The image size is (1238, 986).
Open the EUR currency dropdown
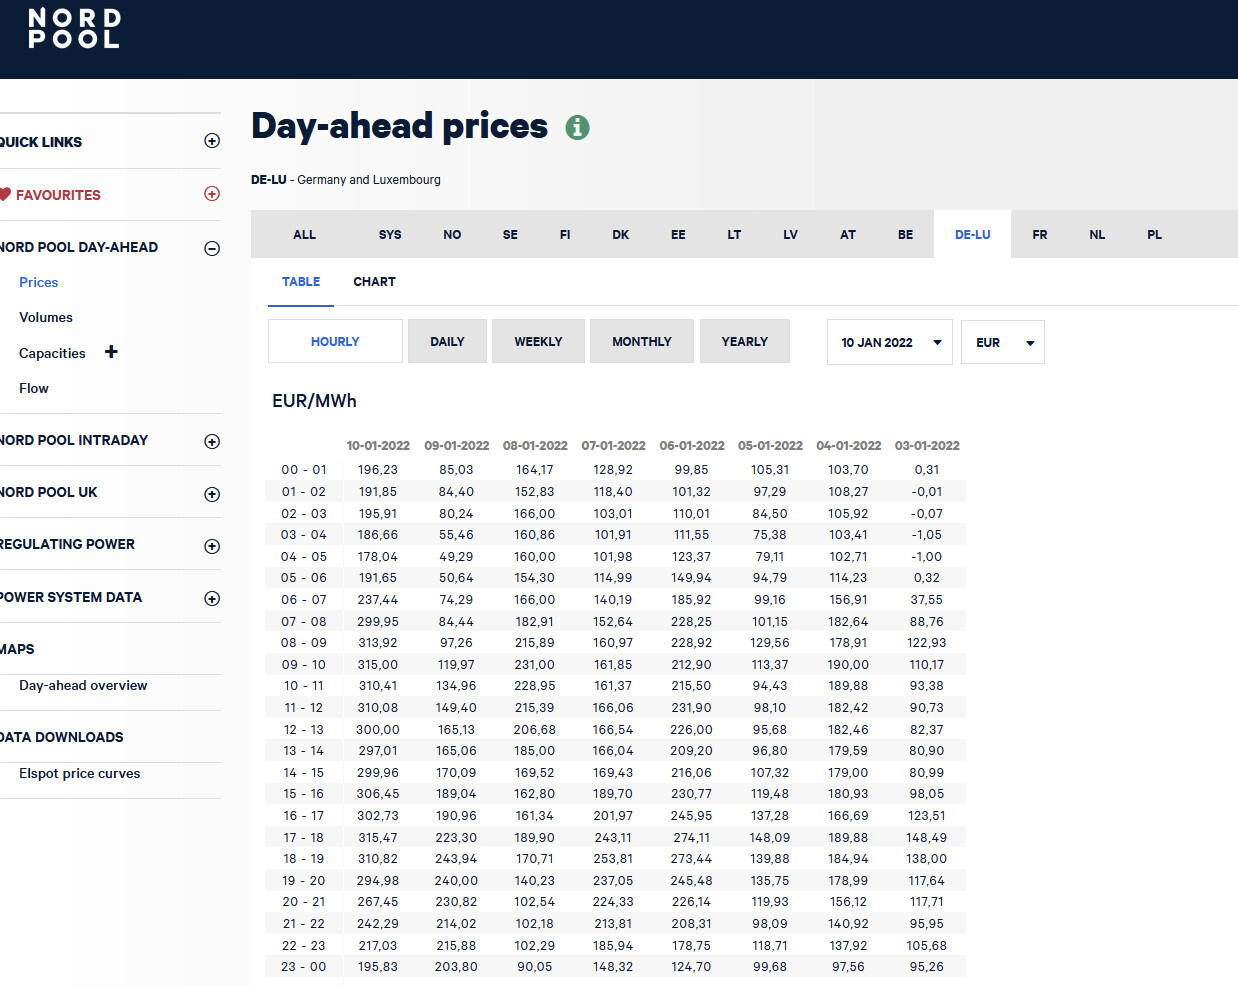(1002, 342)
